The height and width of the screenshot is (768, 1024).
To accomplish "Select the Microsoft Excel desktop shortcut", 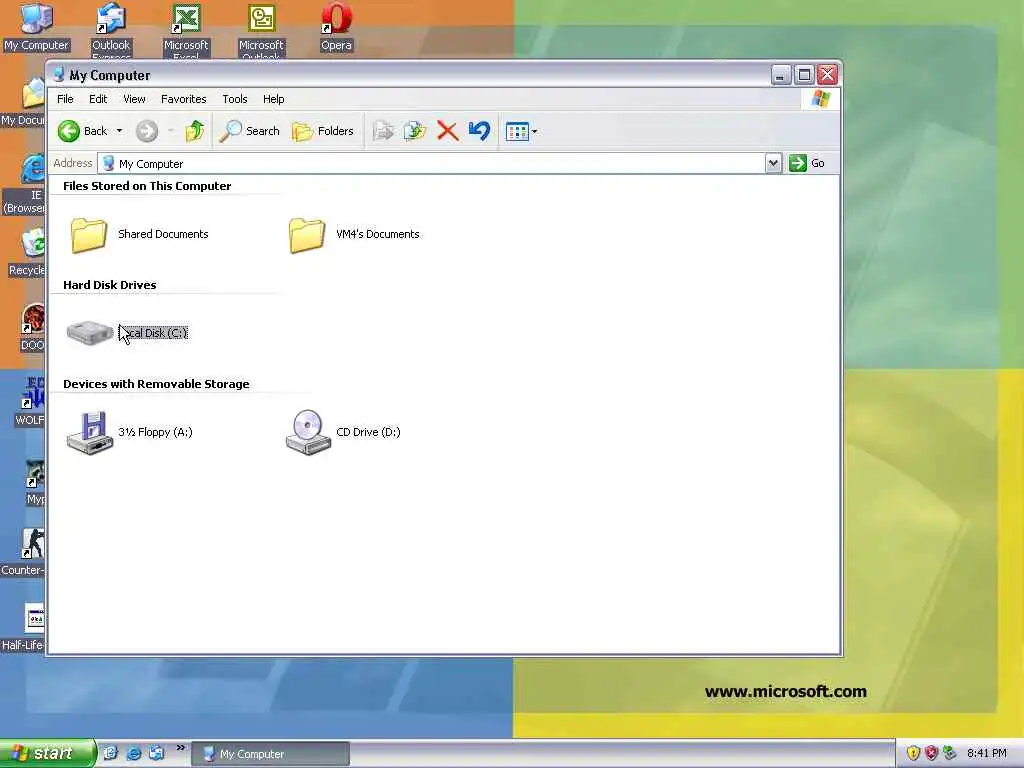I will [186, 29].
